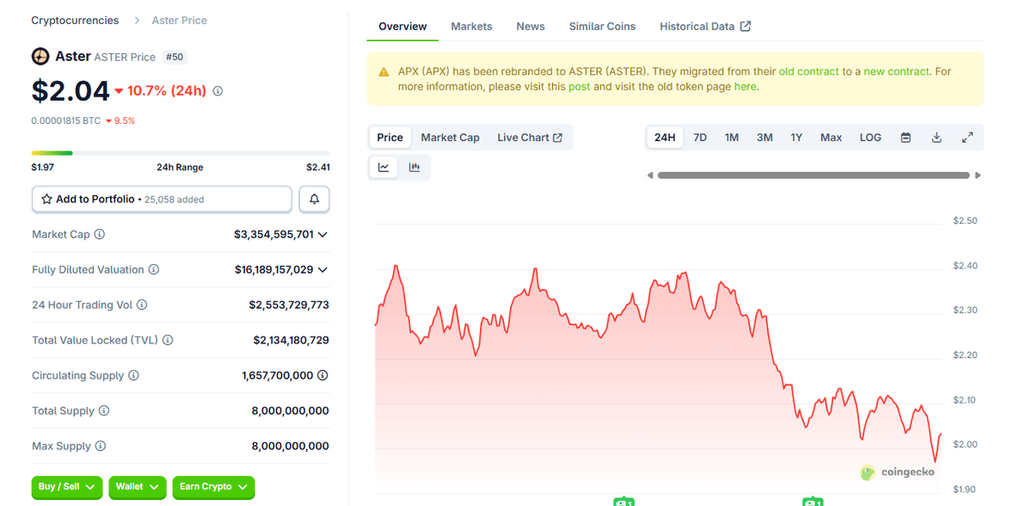Open the old token page here link

coord(745,86)
